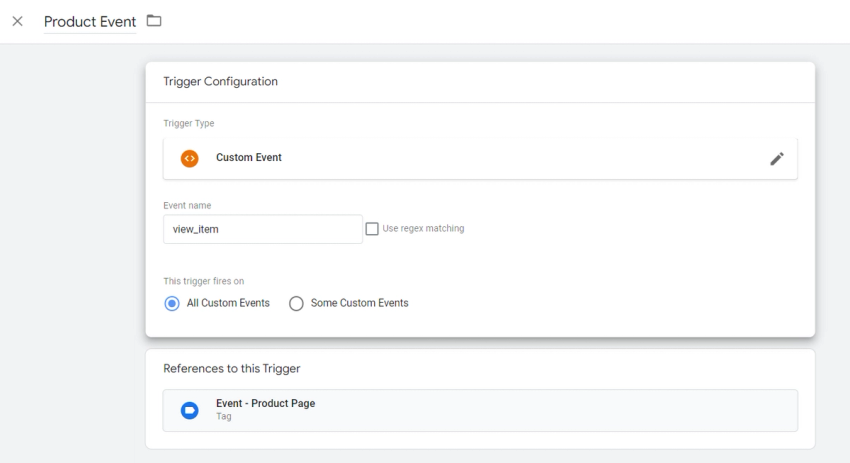Select the Some Custom Events radio button
Screen dimensions: 850x463
click(296, 303)
